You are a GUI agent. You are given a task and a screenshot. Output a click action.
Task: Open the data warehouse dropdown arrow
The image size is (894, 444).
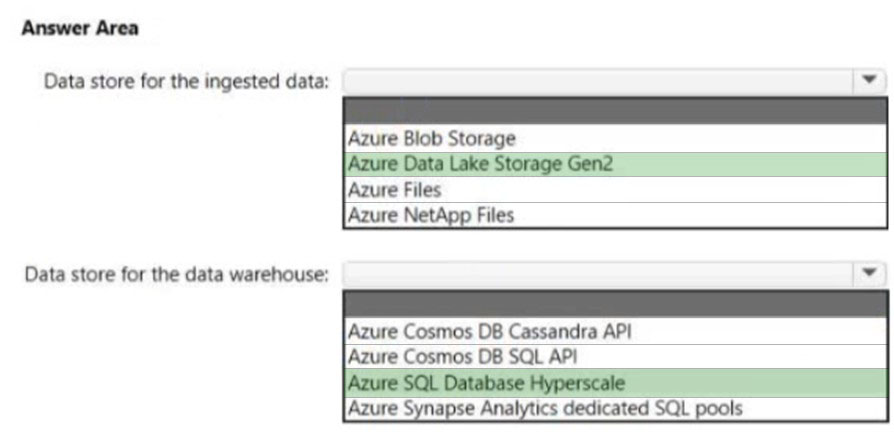tap(869, 274)
